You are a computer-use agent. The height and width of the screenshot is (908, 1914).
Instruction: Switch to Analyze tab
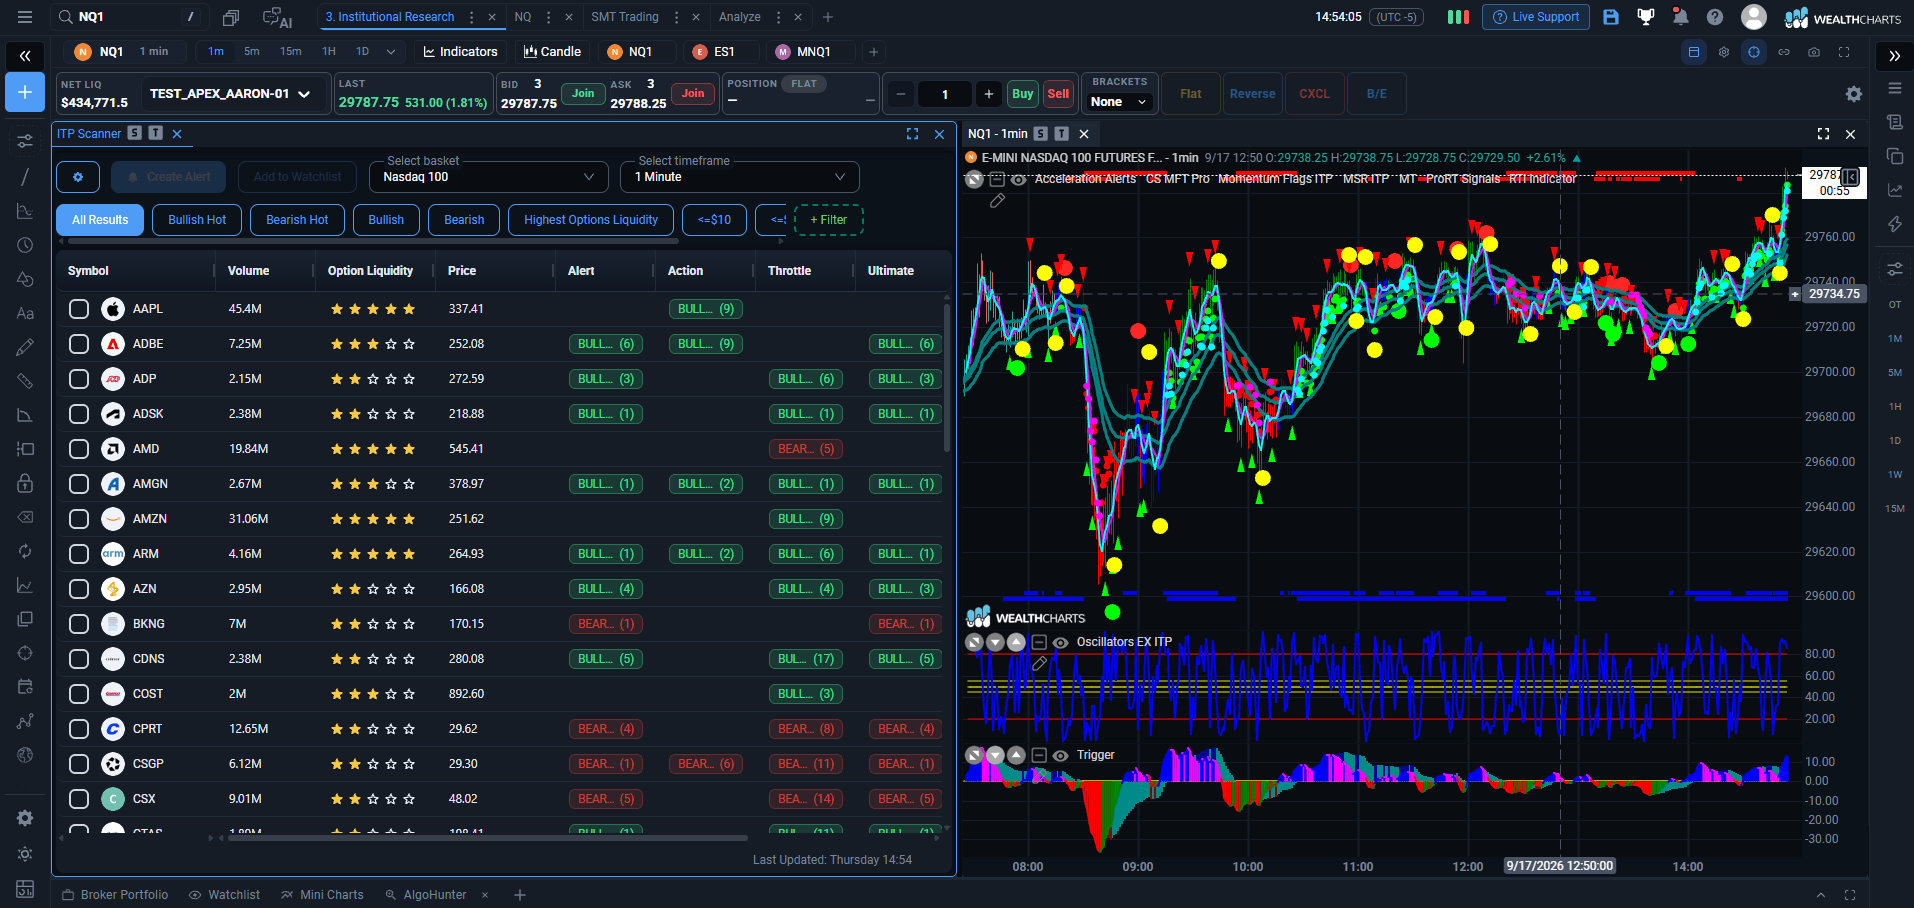pyautogui.click(x=740, y=17)
